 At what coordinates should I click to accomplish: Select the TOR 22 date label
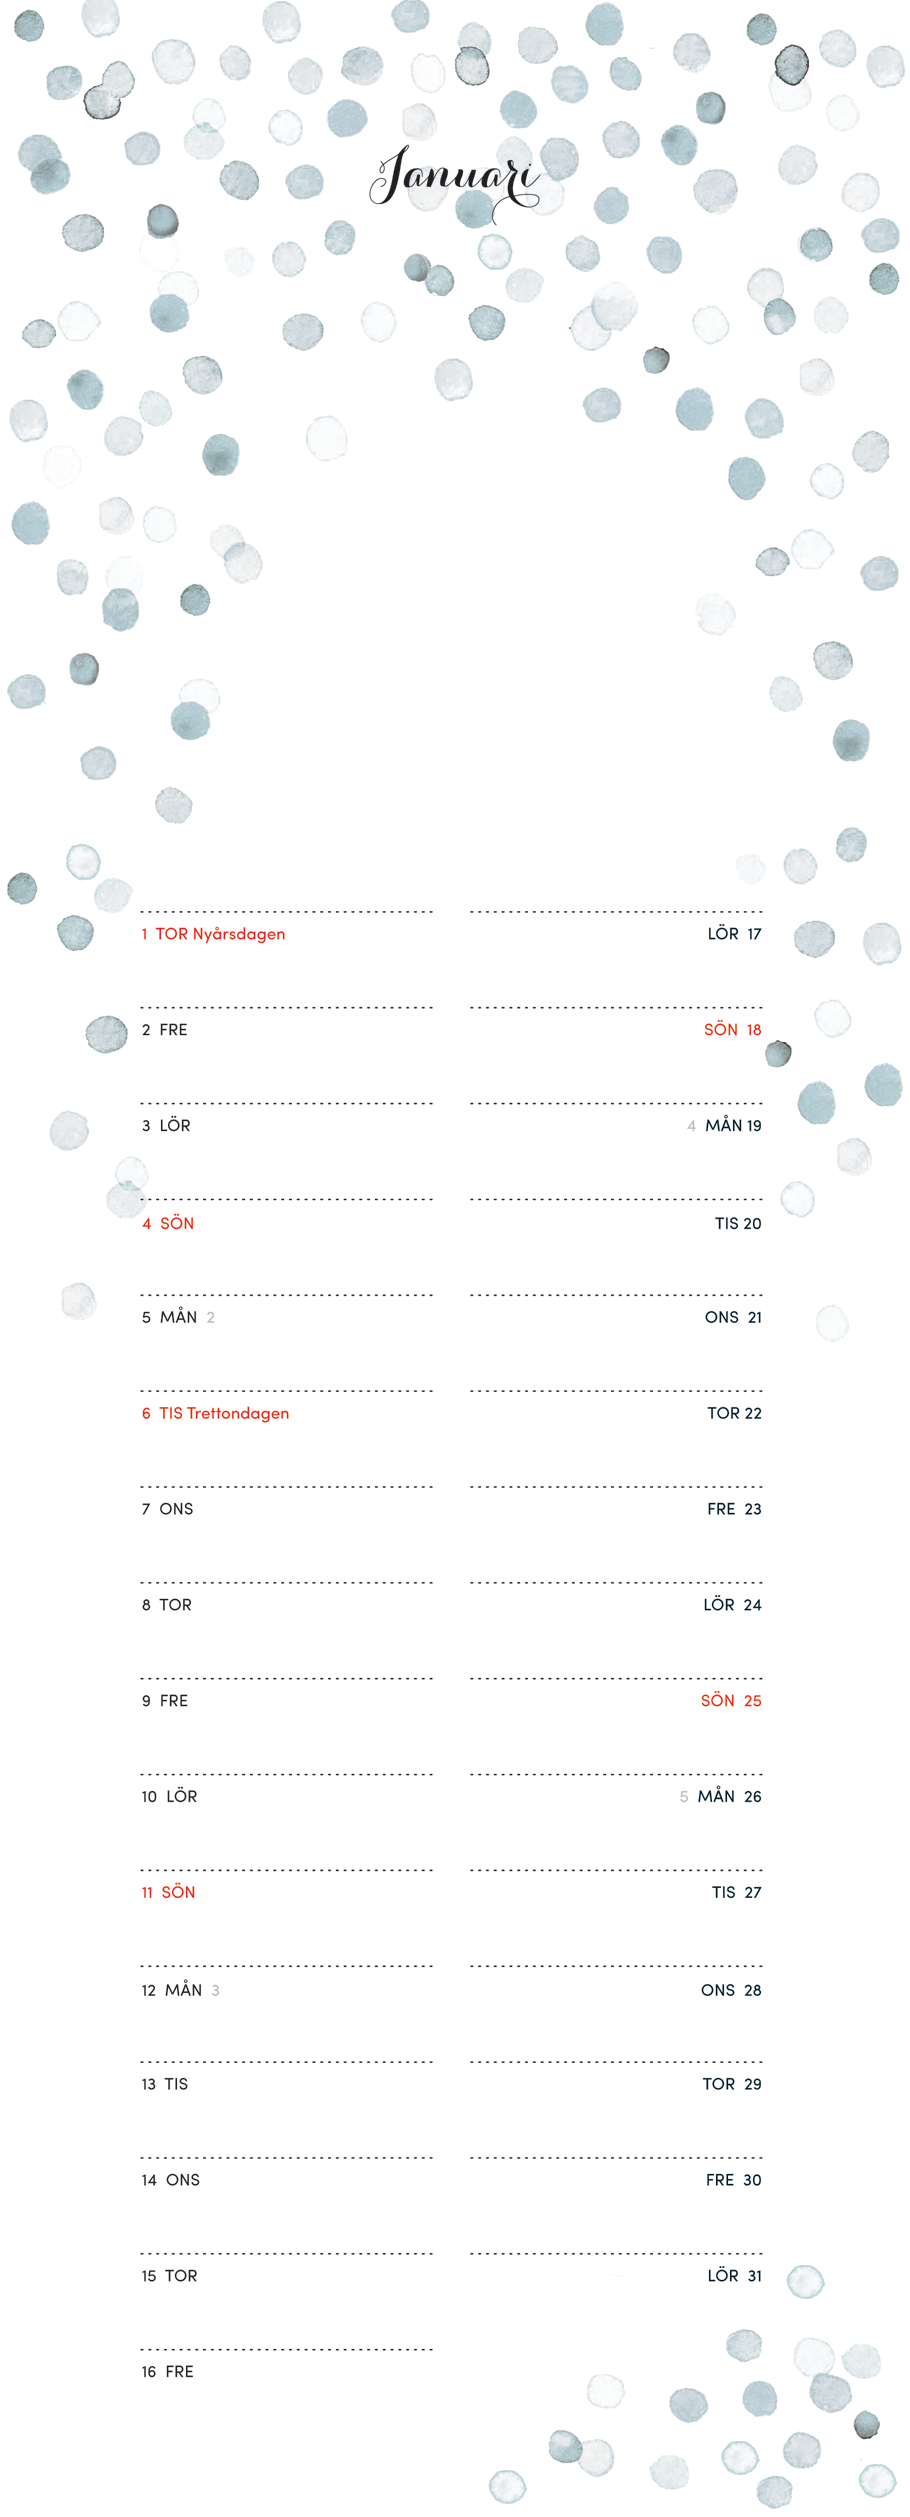pyautogui.click(x=734, y=1413)
